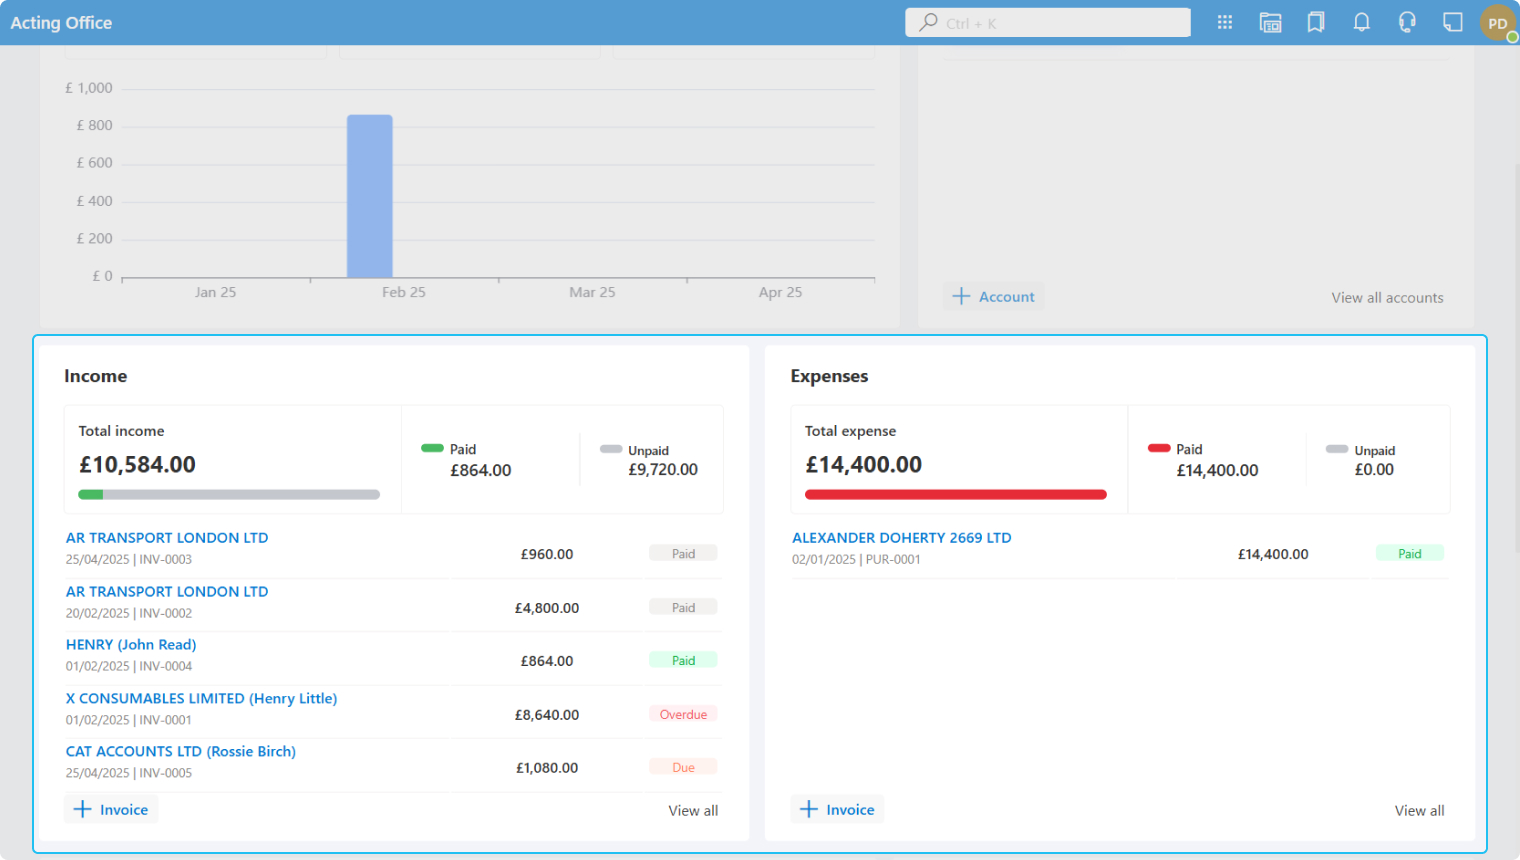Open the apps grid launcher icon

1224,22
